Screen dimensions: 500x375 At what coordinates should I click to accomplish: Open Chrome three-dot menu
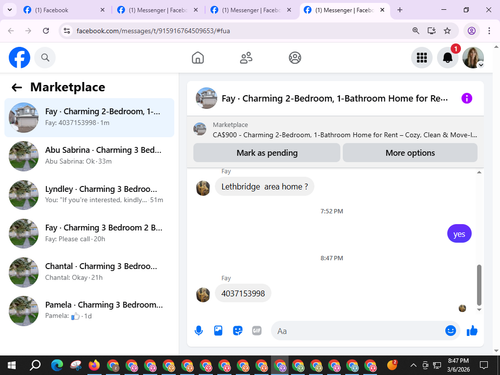489,31
